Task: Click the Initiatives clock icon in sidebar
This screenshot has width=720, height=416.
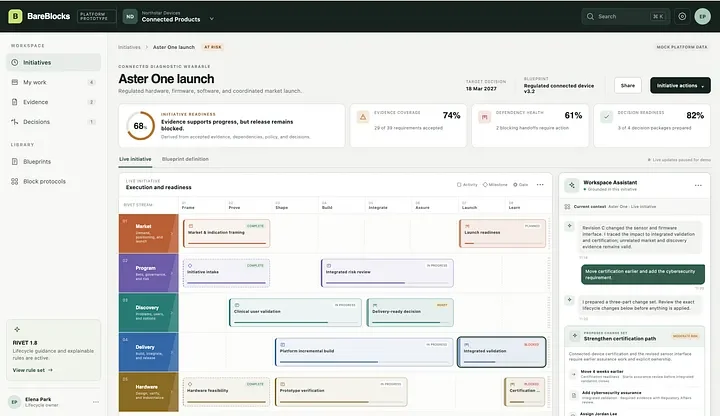Action: pyautogui.click(x=15, y=62)
